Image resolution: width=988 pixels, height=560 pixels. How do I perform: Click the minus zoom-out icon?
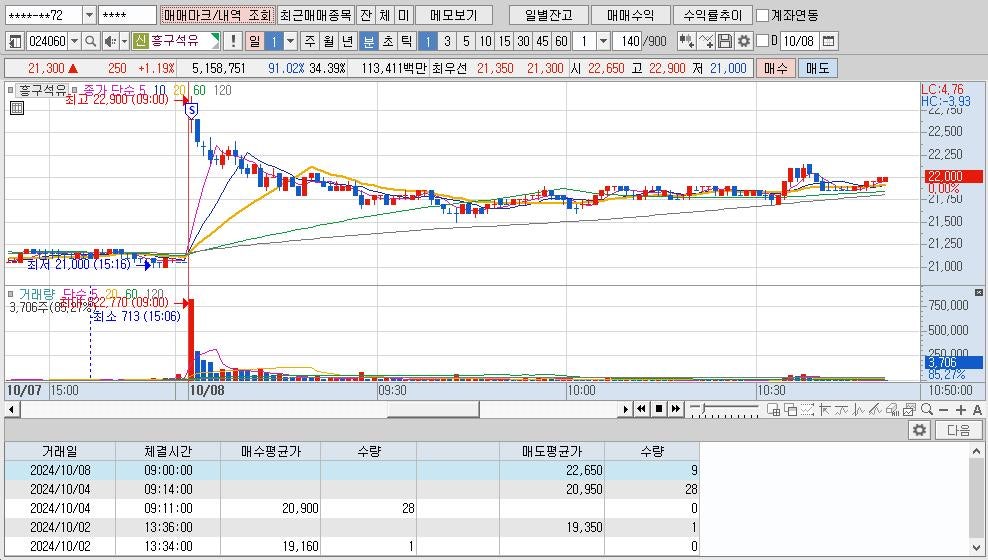[x=943, y=410]
